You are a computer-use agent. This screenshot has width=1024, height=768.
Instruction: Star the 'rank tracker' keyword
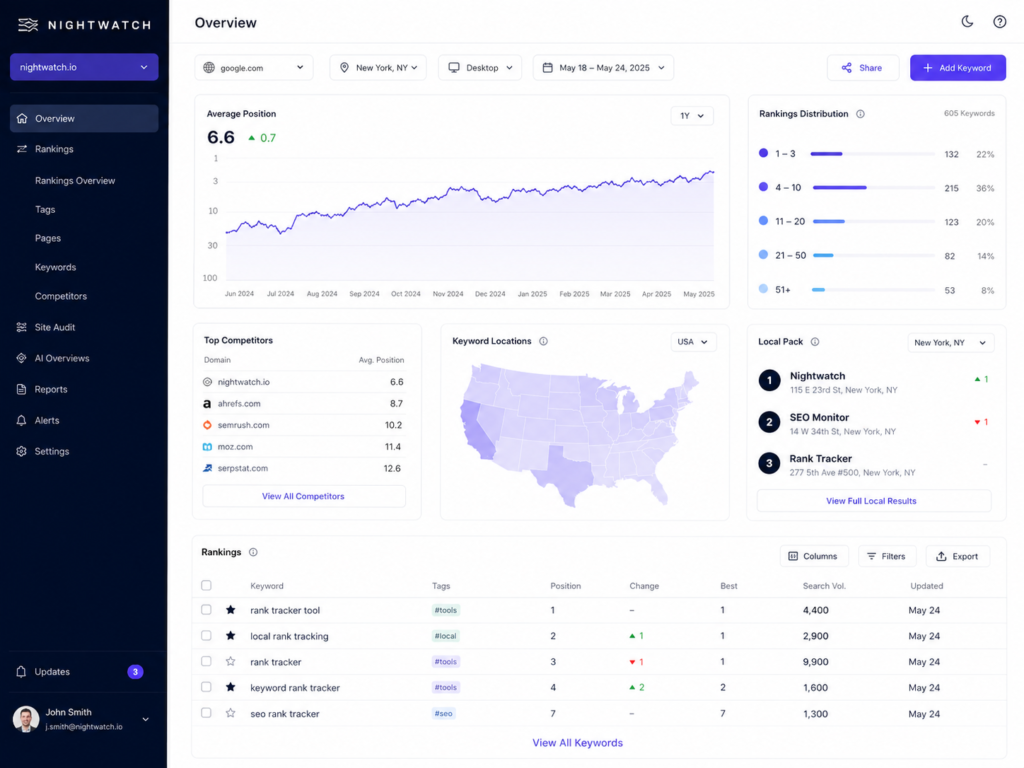pyautogui.click(x=231, y=662)
